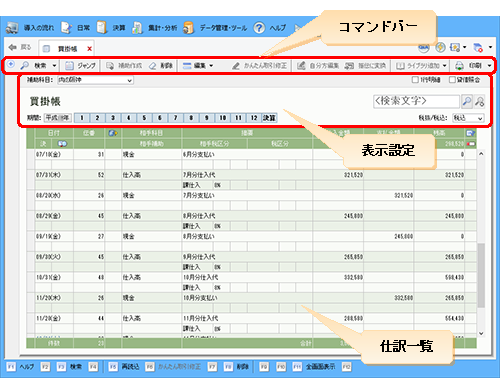Click the 決算 period button
This screenshot has width=500, height=378.
(x=269, y=118)
